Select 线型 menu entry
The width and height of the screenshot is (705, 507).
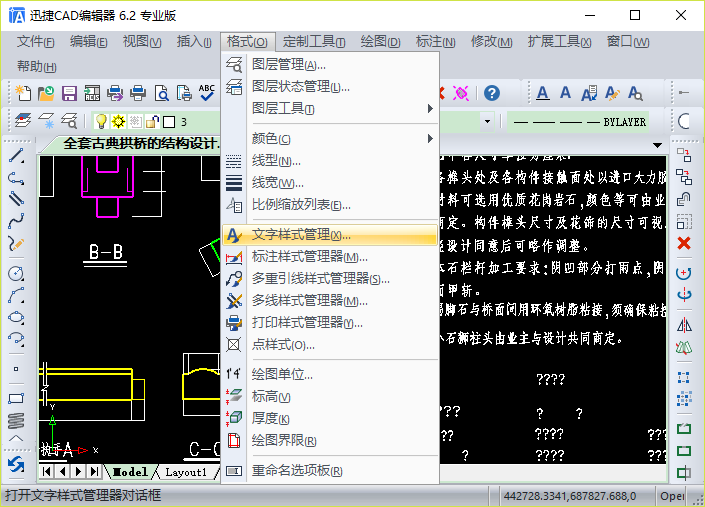[x=330, y=160]
